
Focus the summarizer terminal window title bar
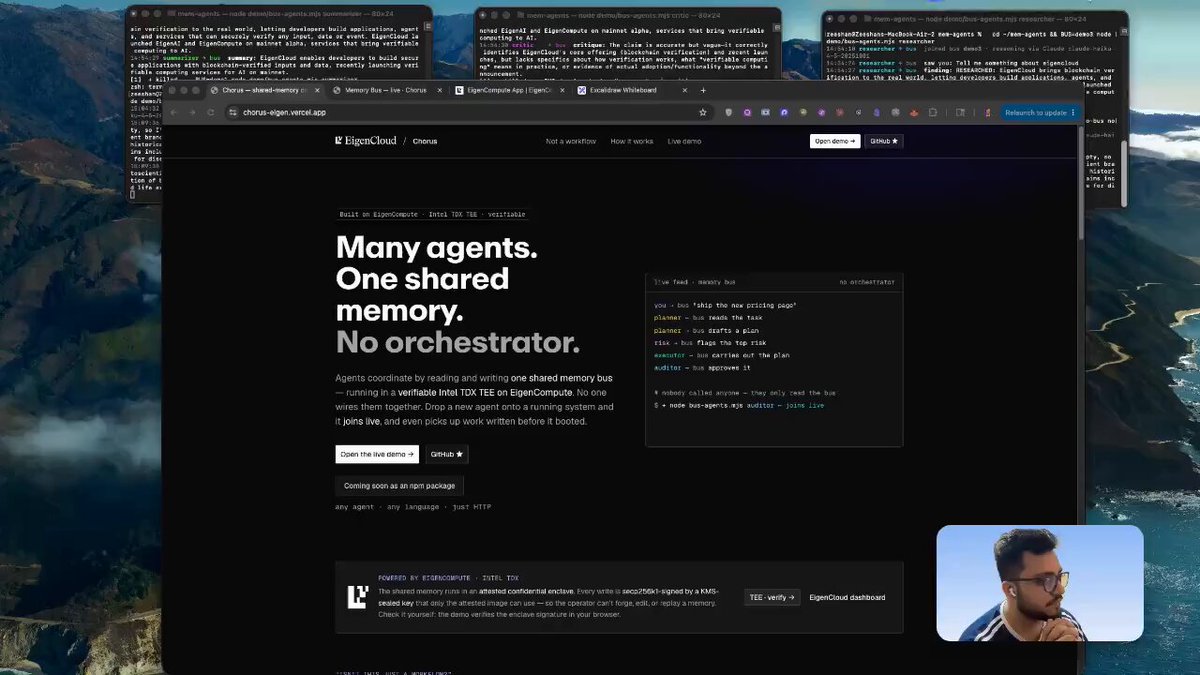click(279, 15)
